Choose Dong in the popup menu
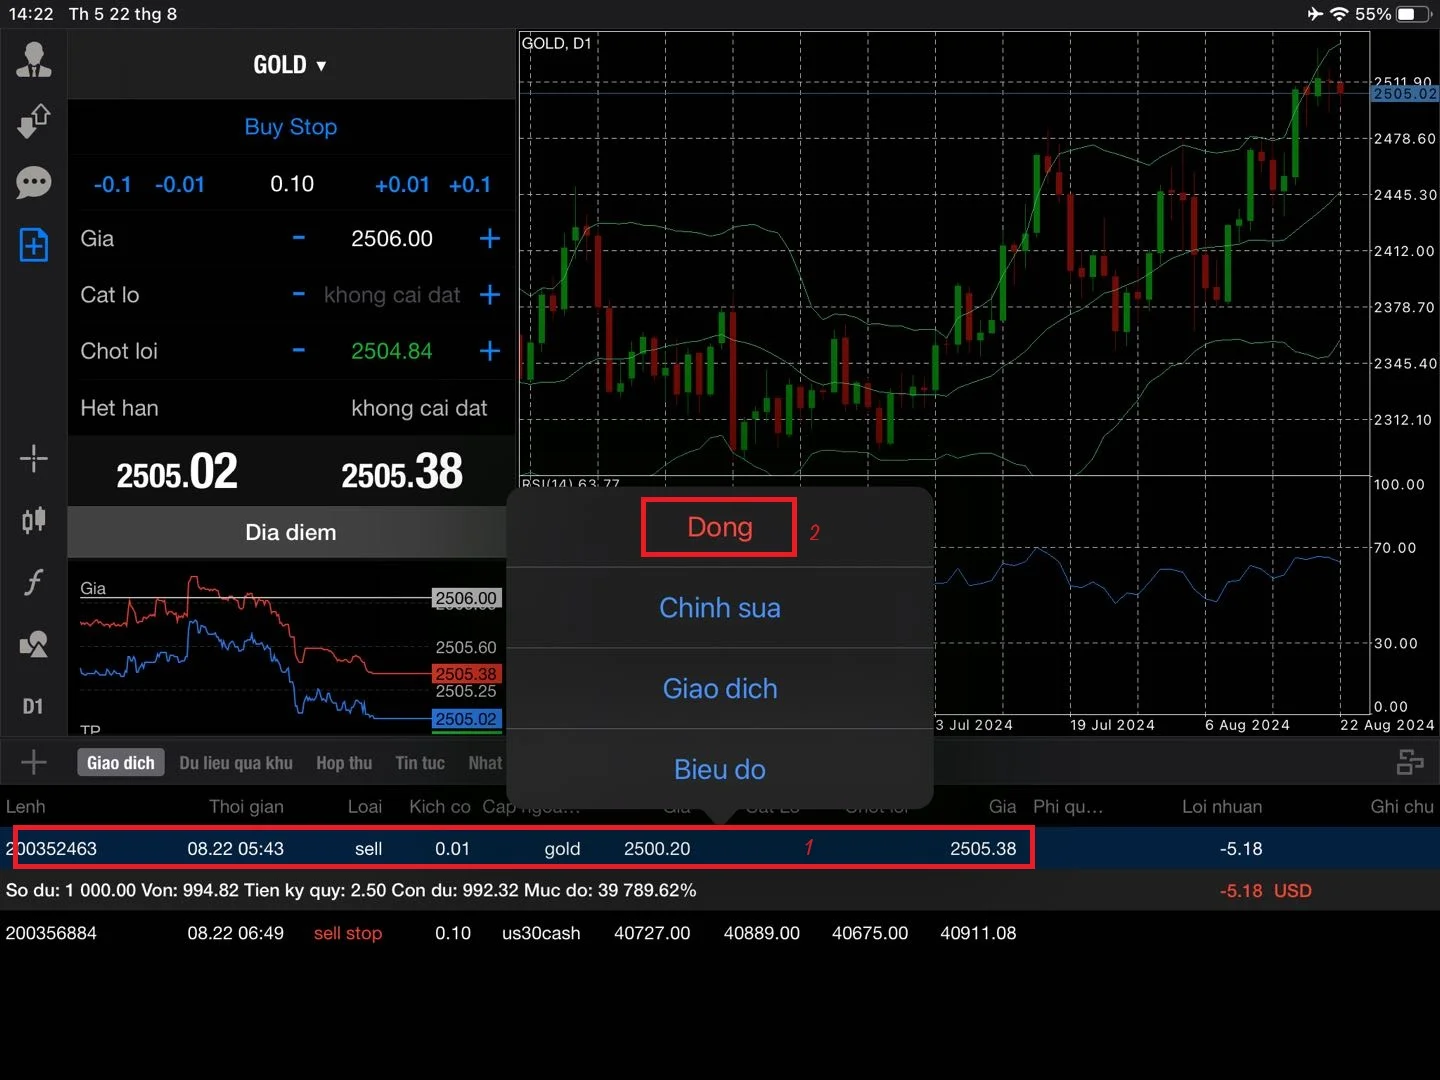The image size is (1440, 1080). click(x=720, y=527)
